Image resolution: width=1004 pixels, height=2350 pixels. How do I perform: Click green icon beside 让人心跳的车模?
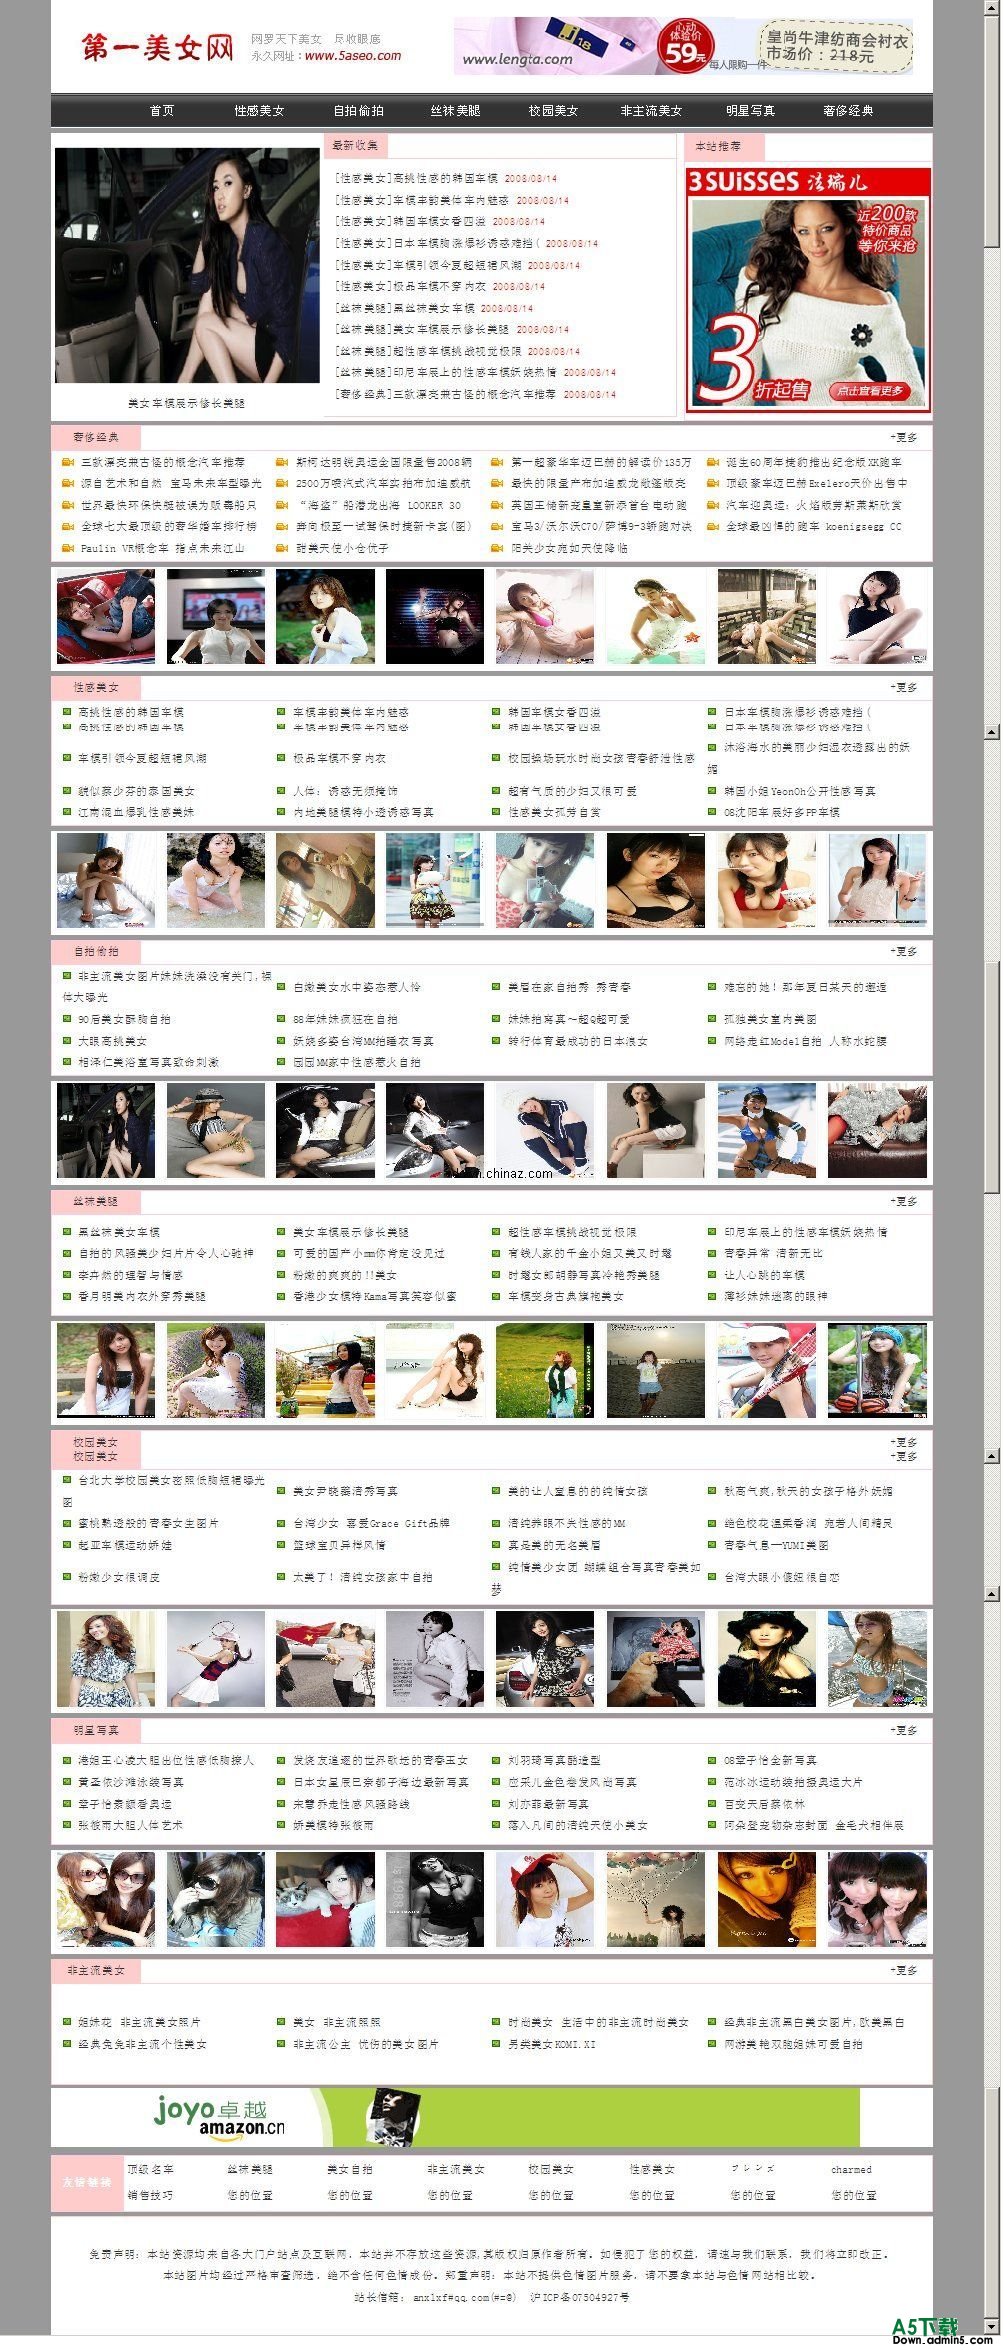(x=713, y=1276)
